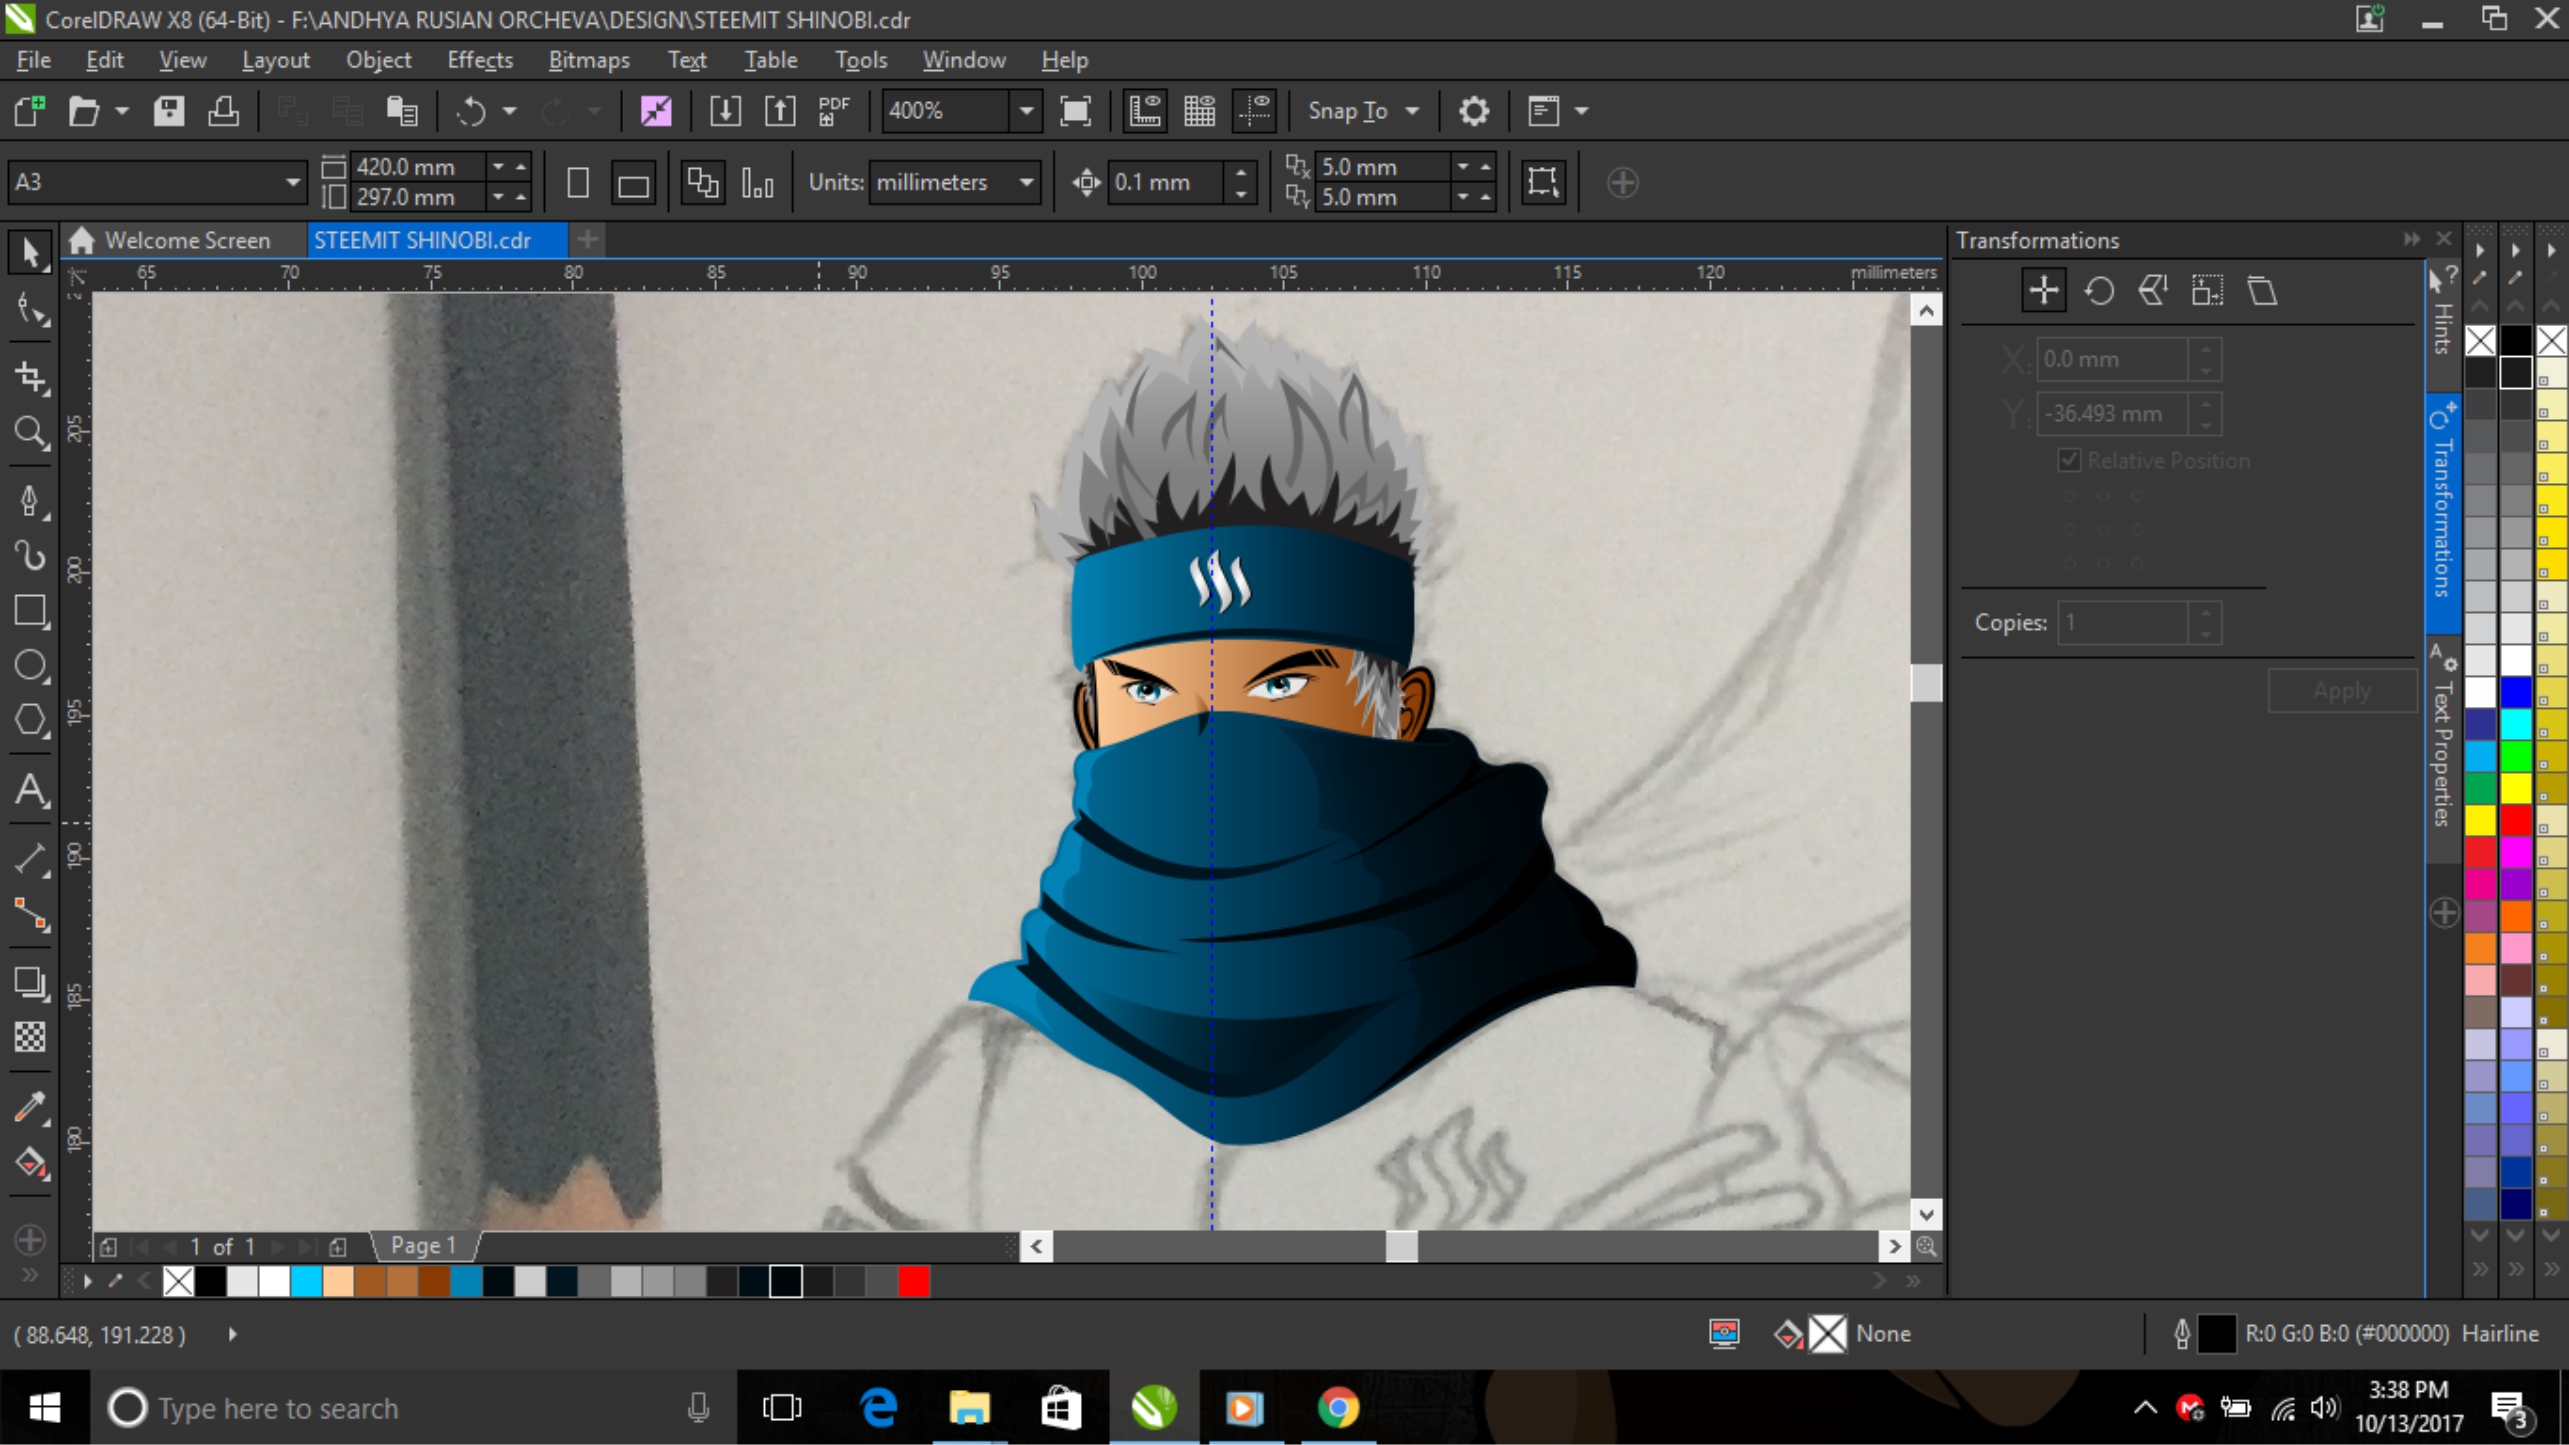The width and height of the screenshot is (2569, 1445).
Task: Open the Options gear icon
Action: (1473, 111)
